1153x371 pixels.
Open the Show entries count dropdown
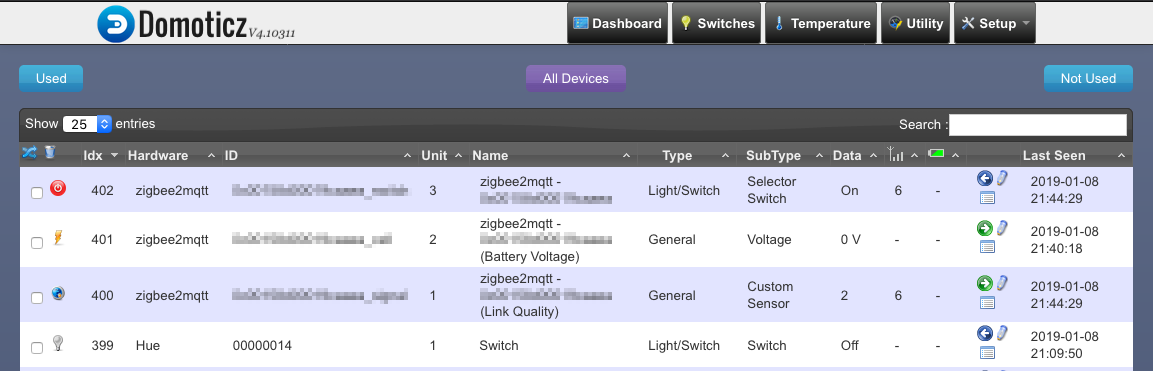(x=87, y=124)
